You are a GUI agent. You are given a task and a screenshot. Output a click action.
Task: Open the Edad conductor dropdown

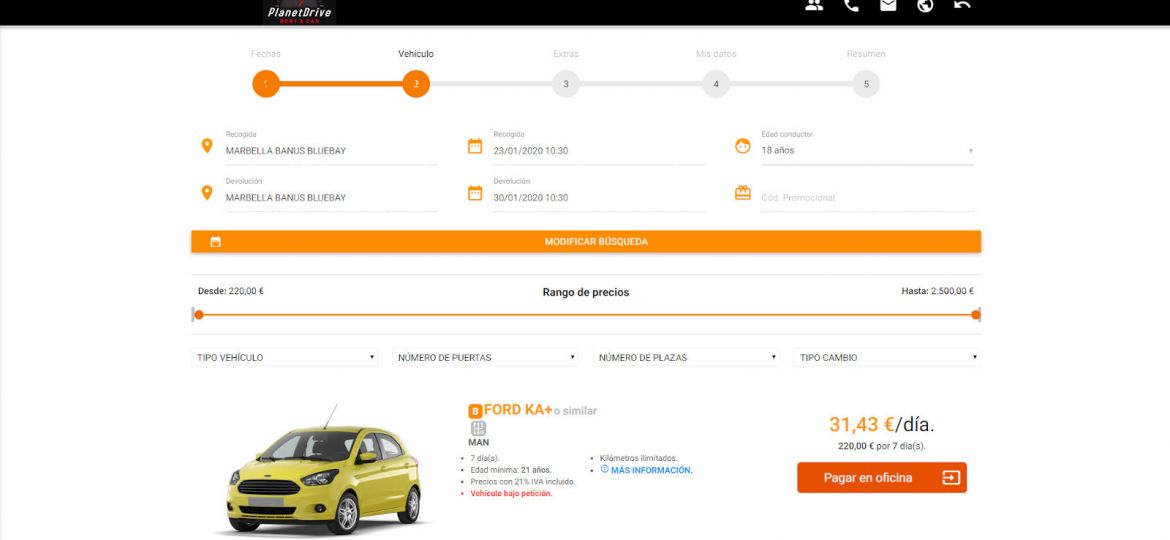click(x=867, y=151)
